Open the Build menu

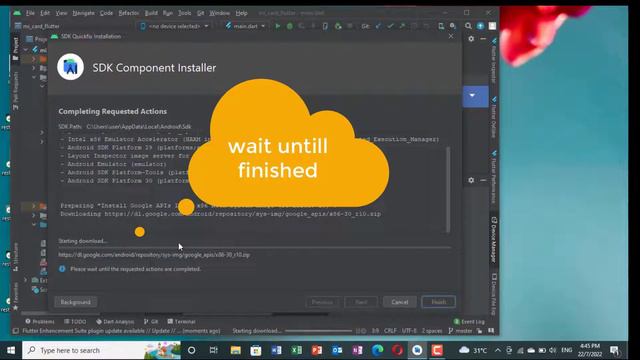tap(151, 13)
